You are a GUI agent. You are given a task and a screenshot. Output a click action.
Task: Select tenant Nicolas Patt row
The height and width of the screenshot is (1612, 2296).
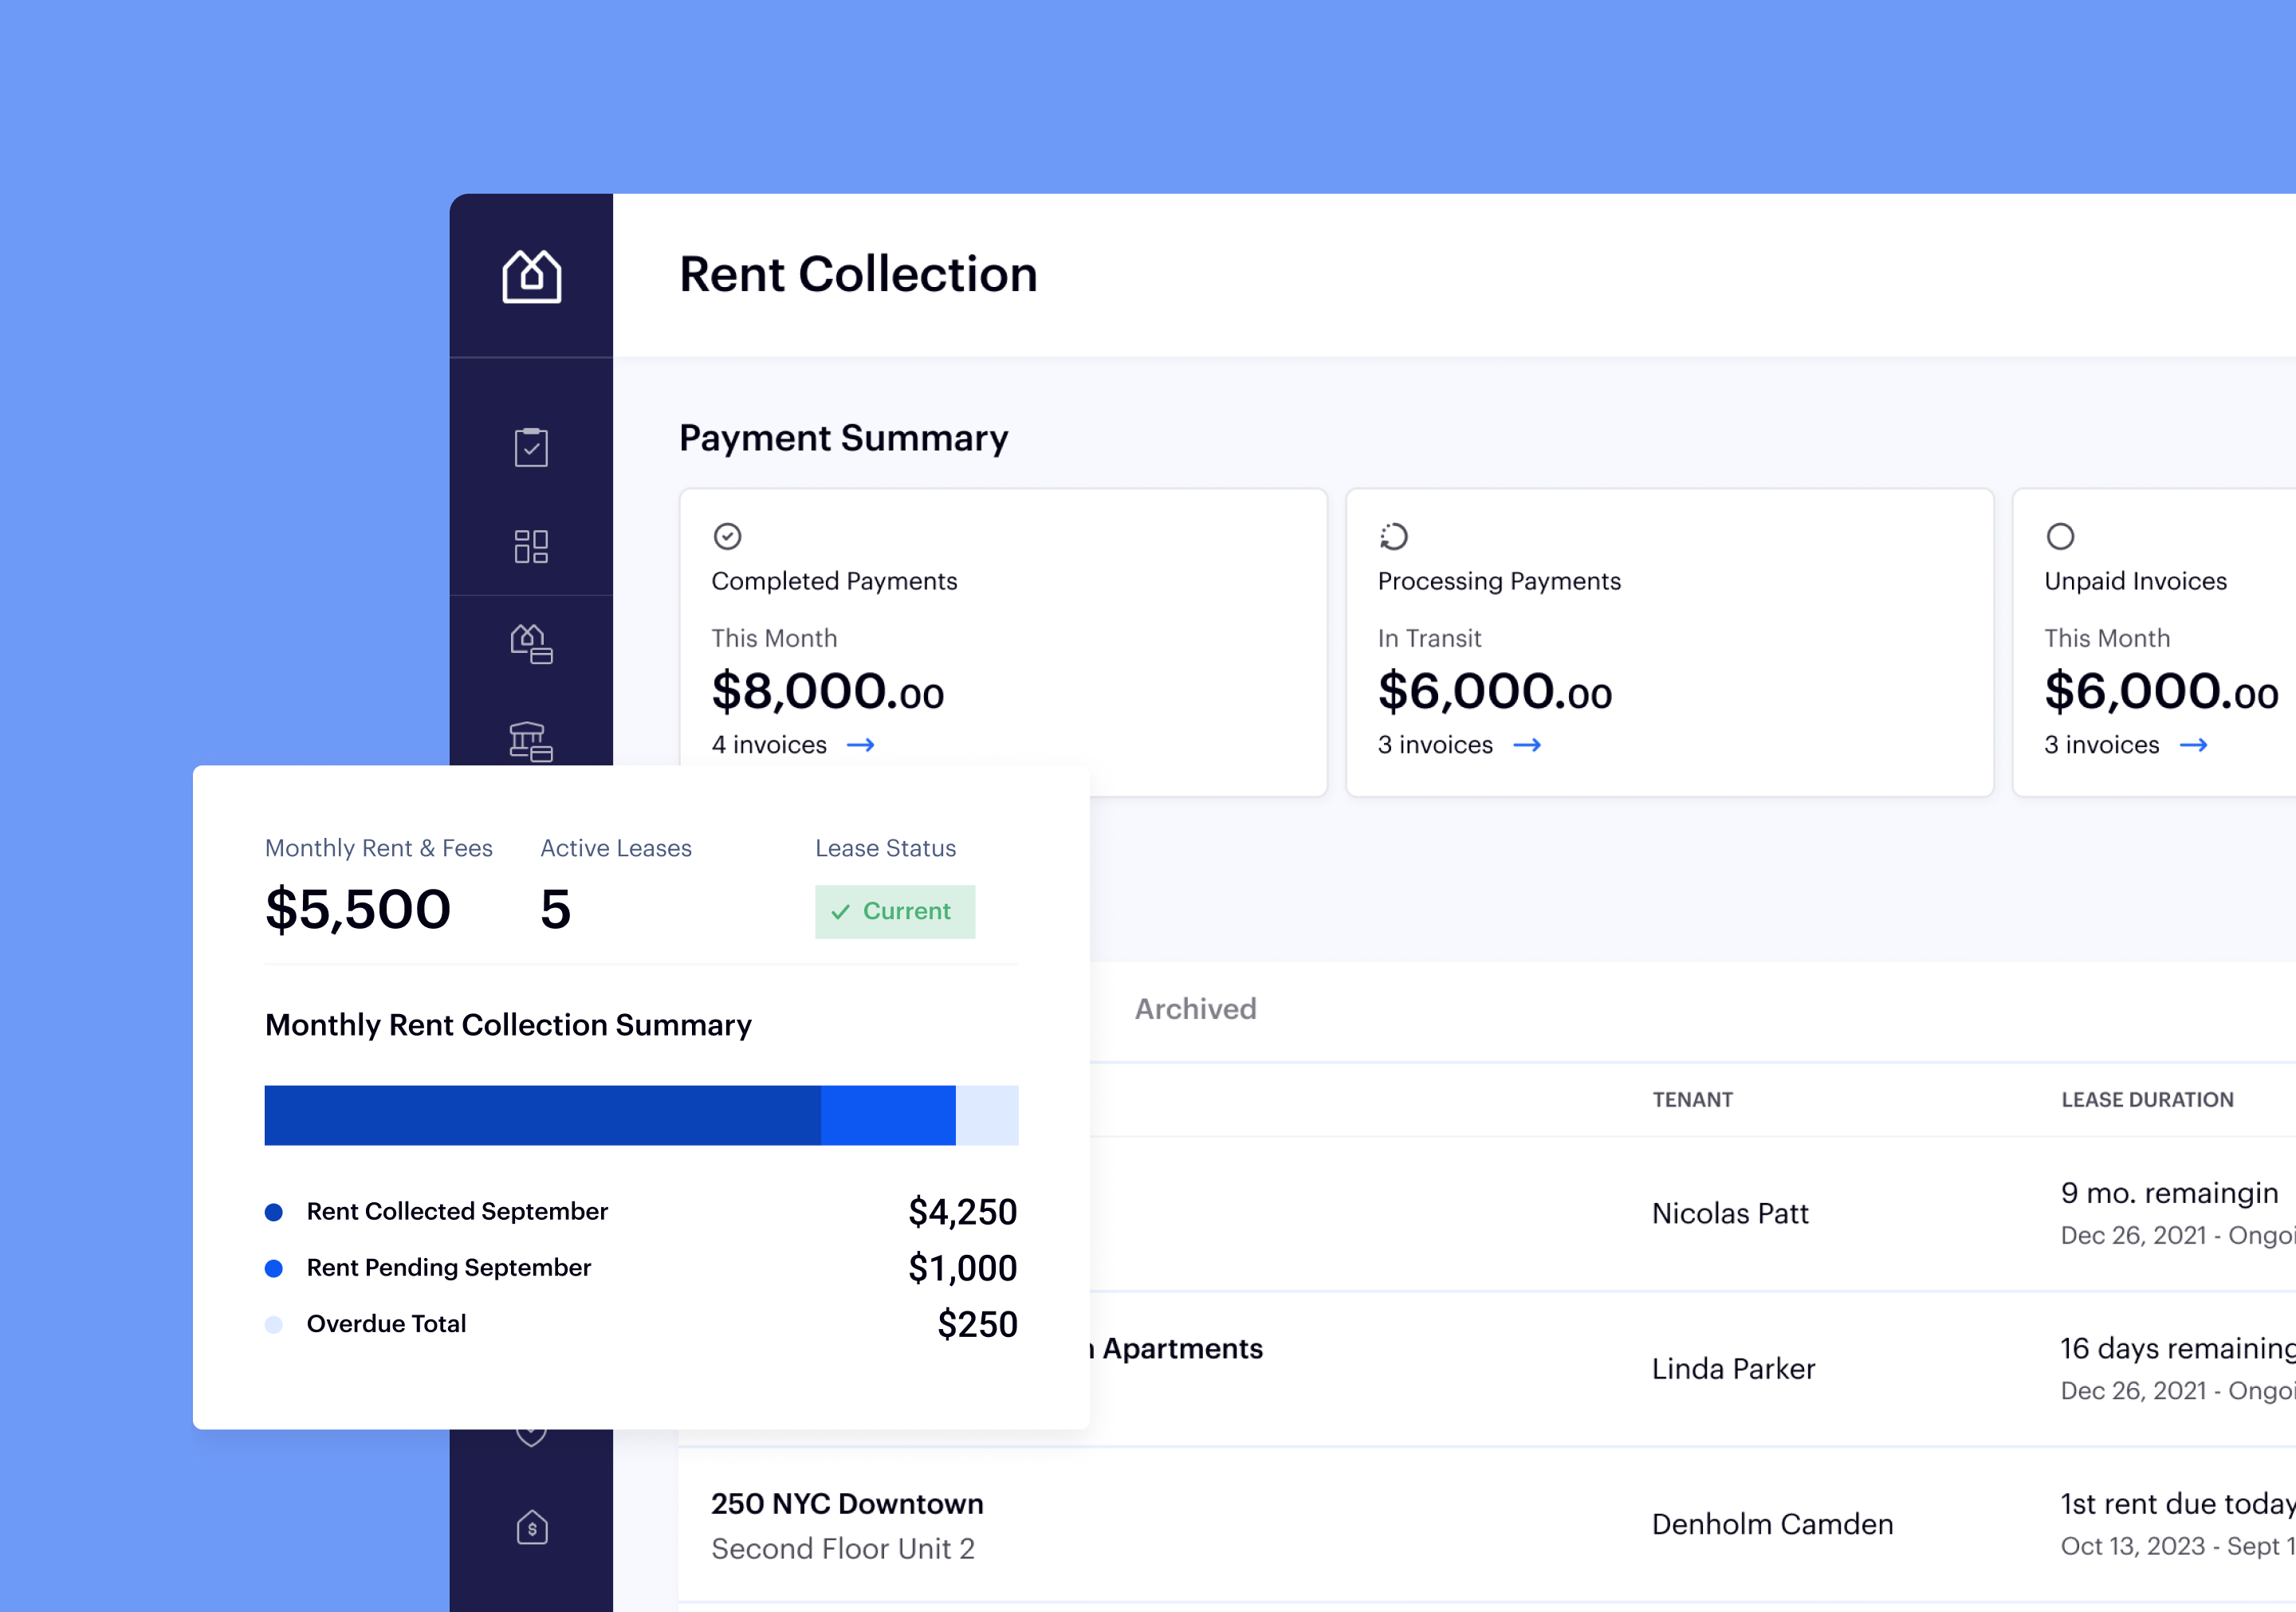pyautogui.click(x=1730, y=1213)
